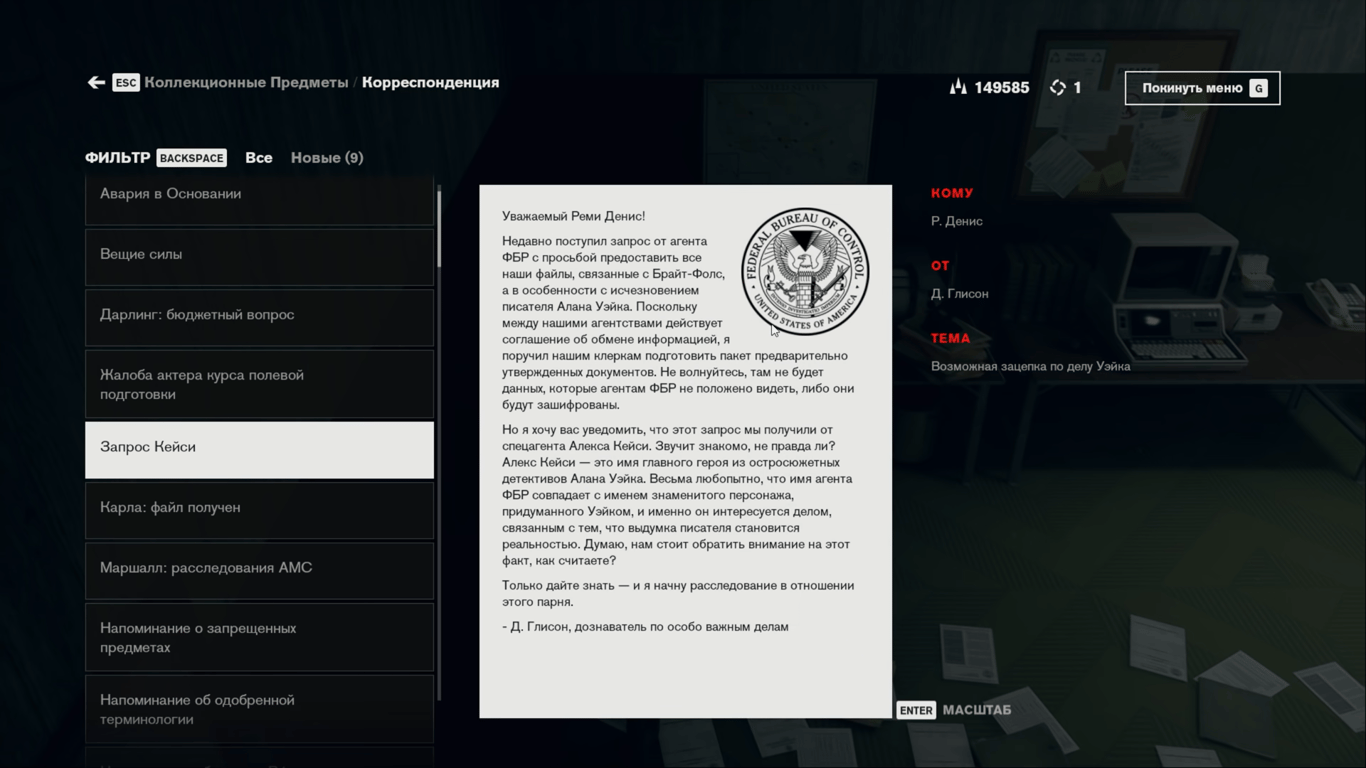This screenshot has width=1366, height=768.
Task: Select the "Все" filter tab
Action: [x=258, y=158]
